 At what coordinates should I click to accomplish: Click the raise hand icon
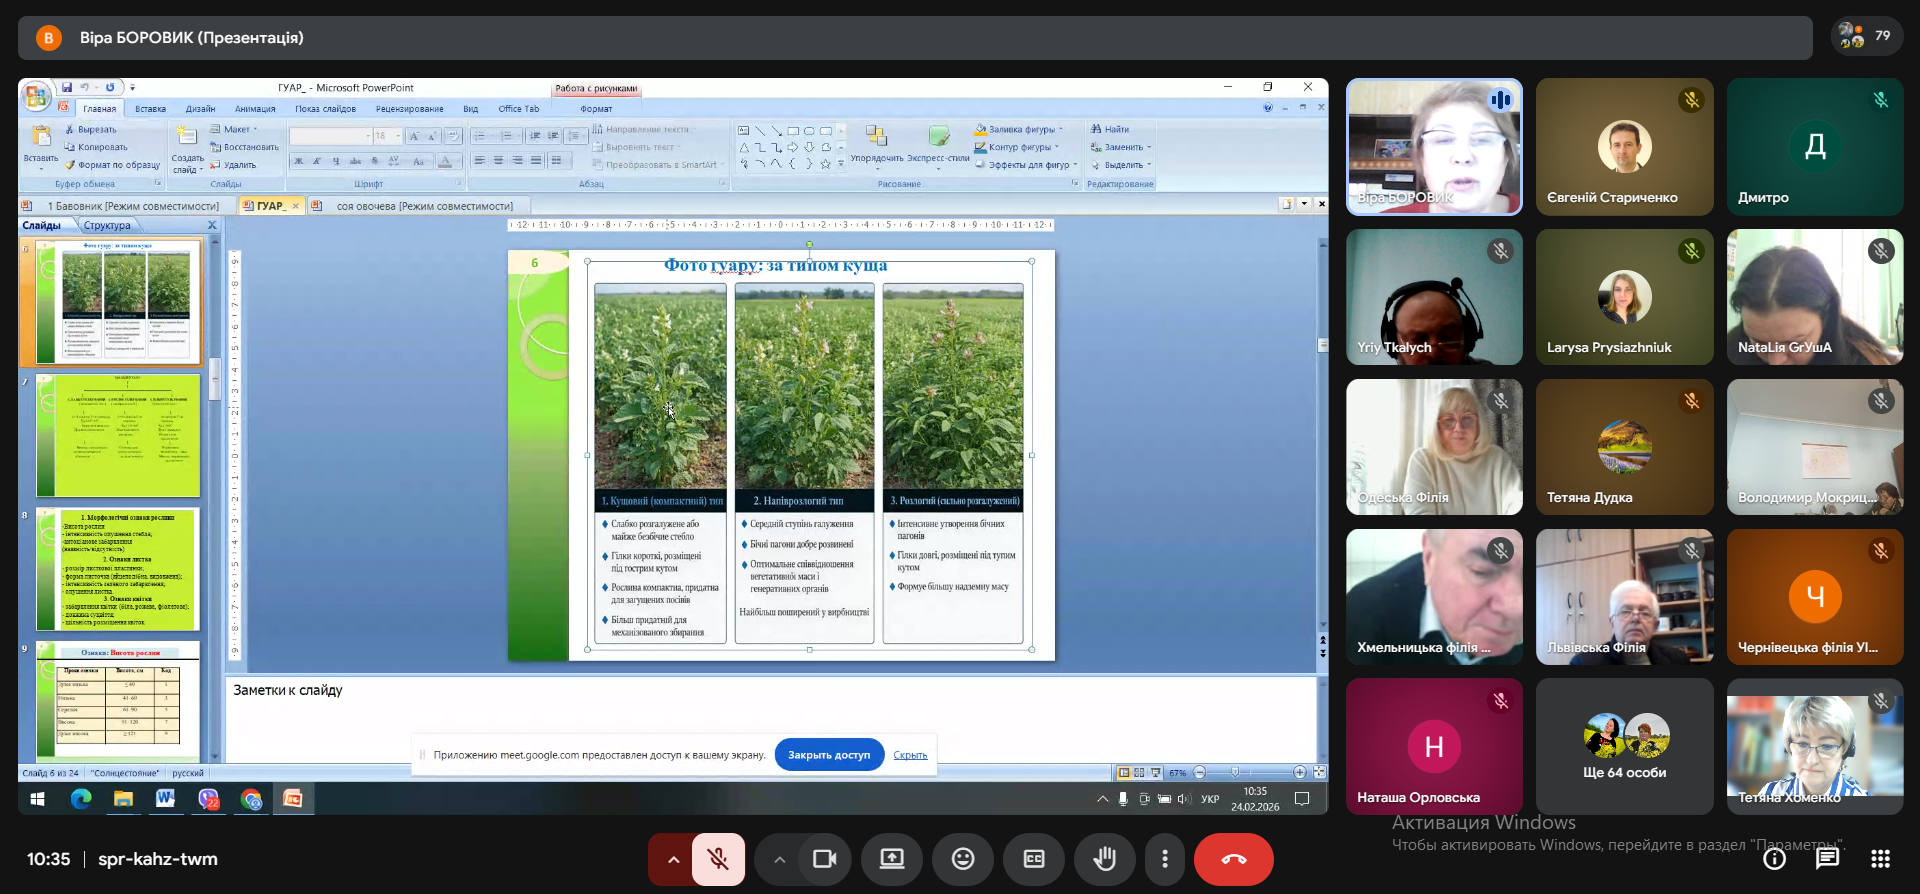(x=1105, y=859)
